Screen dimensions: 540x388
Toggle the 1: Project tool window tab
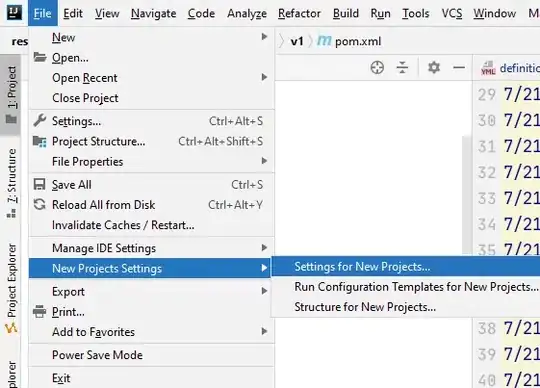pos(11,95)
